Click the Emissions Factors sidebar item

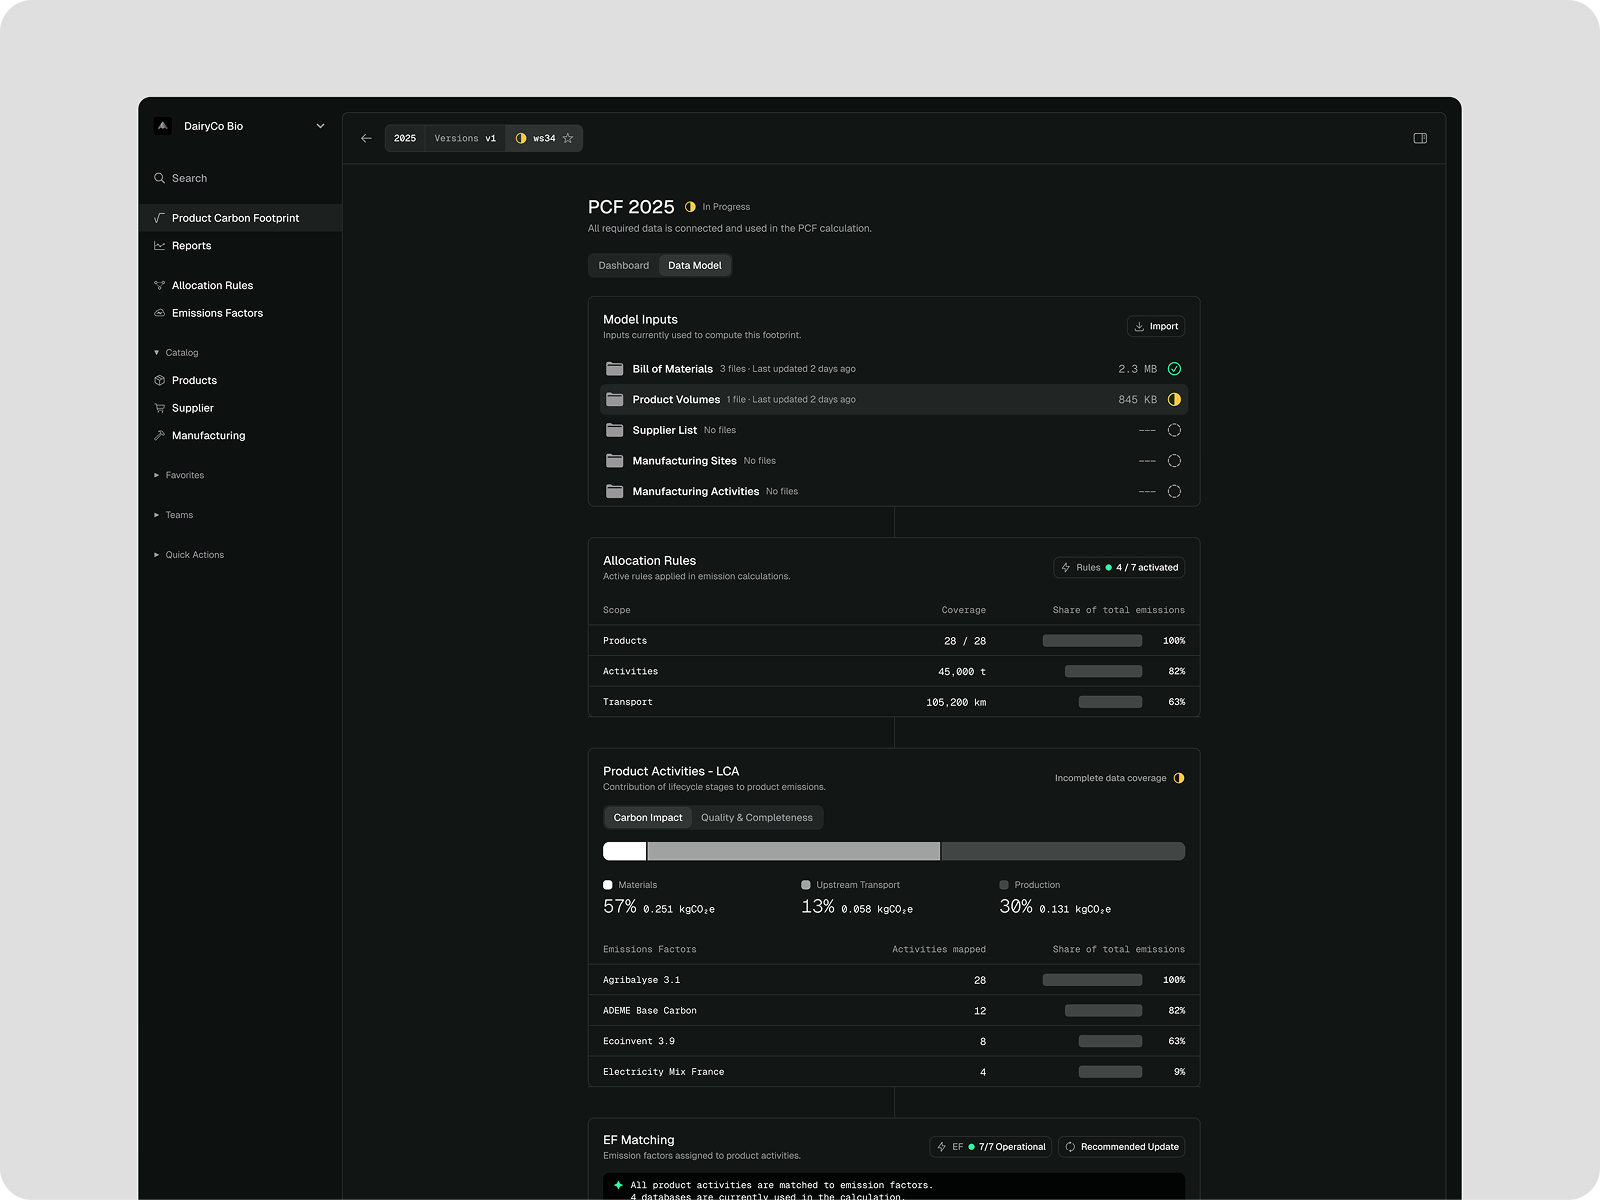coord(217,313)
